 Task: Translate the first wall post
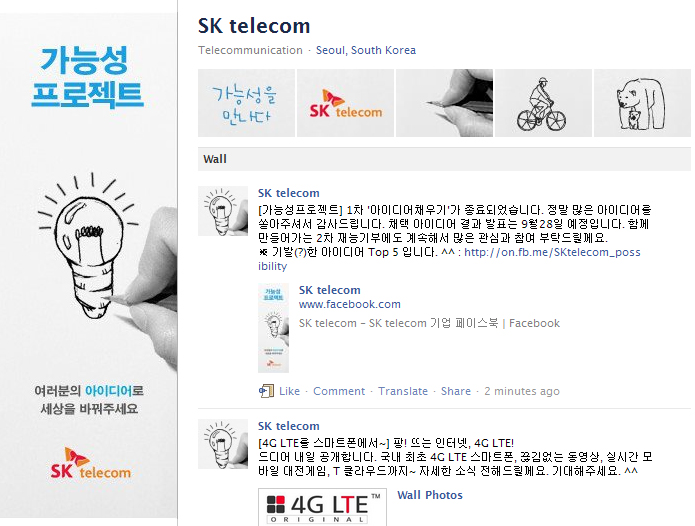[403, 391]
